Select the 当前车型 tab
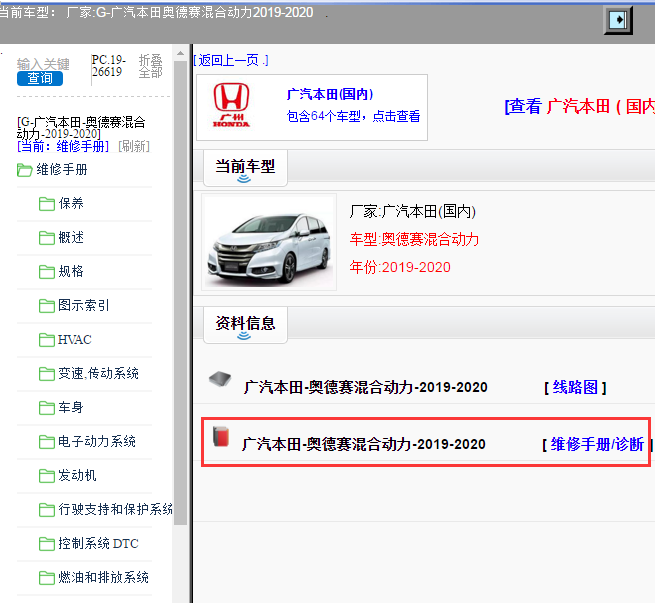655x603 pixels. [x=245, y=168]
